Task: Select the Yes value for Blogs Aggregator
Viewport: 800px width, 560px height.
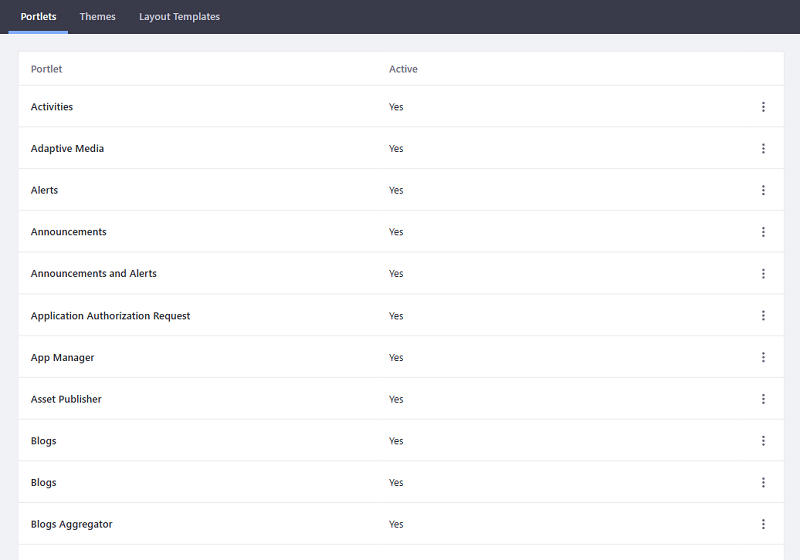Action: pyautogui.click(x=396, y=524)
